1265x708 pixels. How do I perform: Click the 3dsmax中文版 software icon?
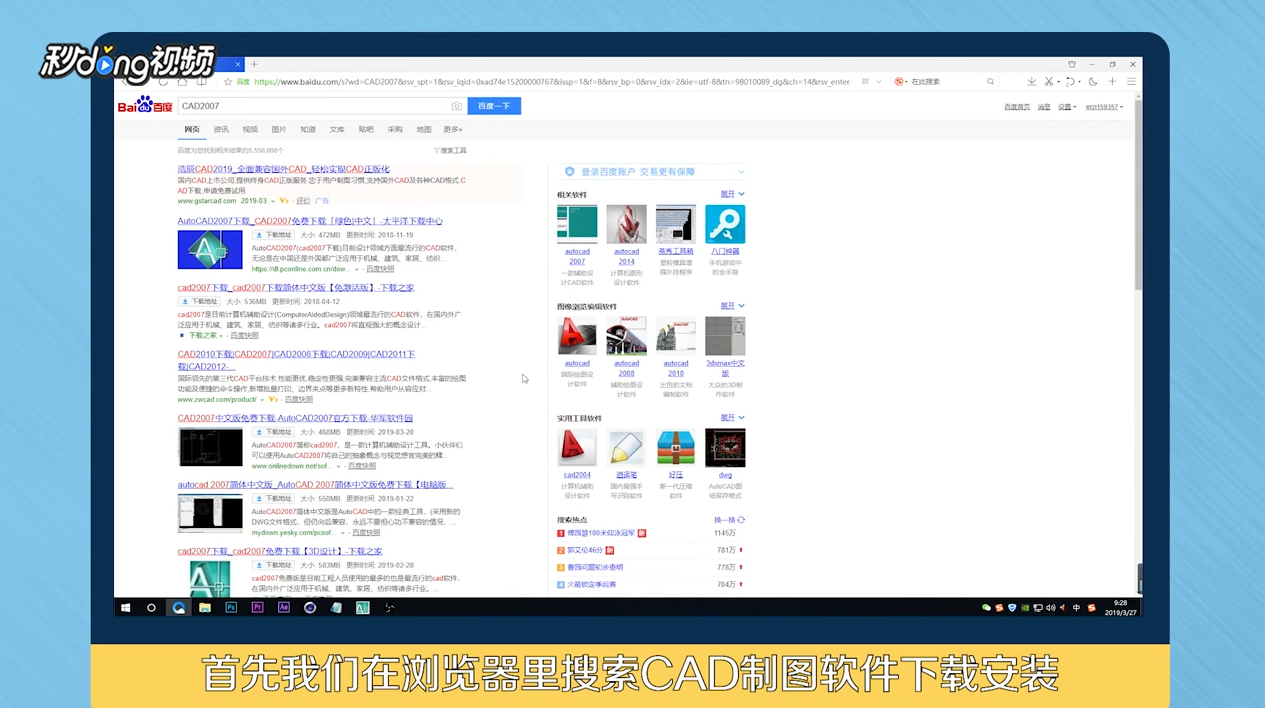[x=725, y=336]
